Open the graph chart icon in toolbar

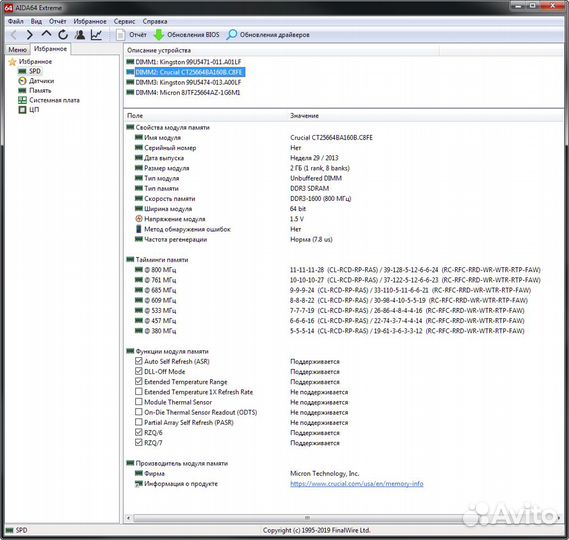96,35
